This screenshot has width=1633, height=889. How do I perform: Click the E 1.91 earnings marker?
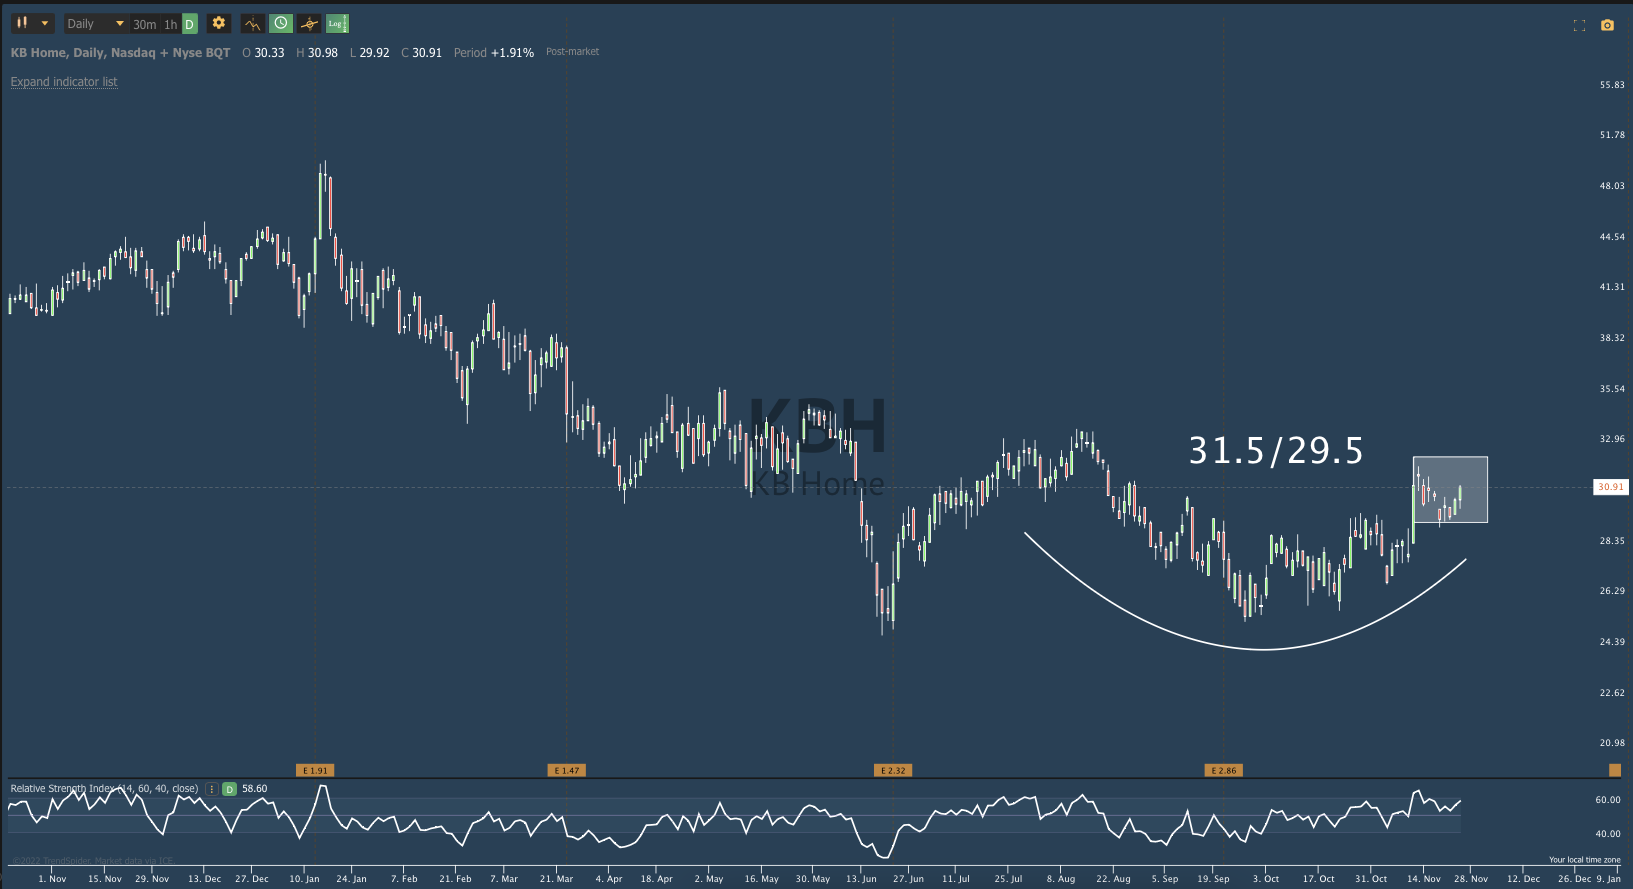point(315,770)
